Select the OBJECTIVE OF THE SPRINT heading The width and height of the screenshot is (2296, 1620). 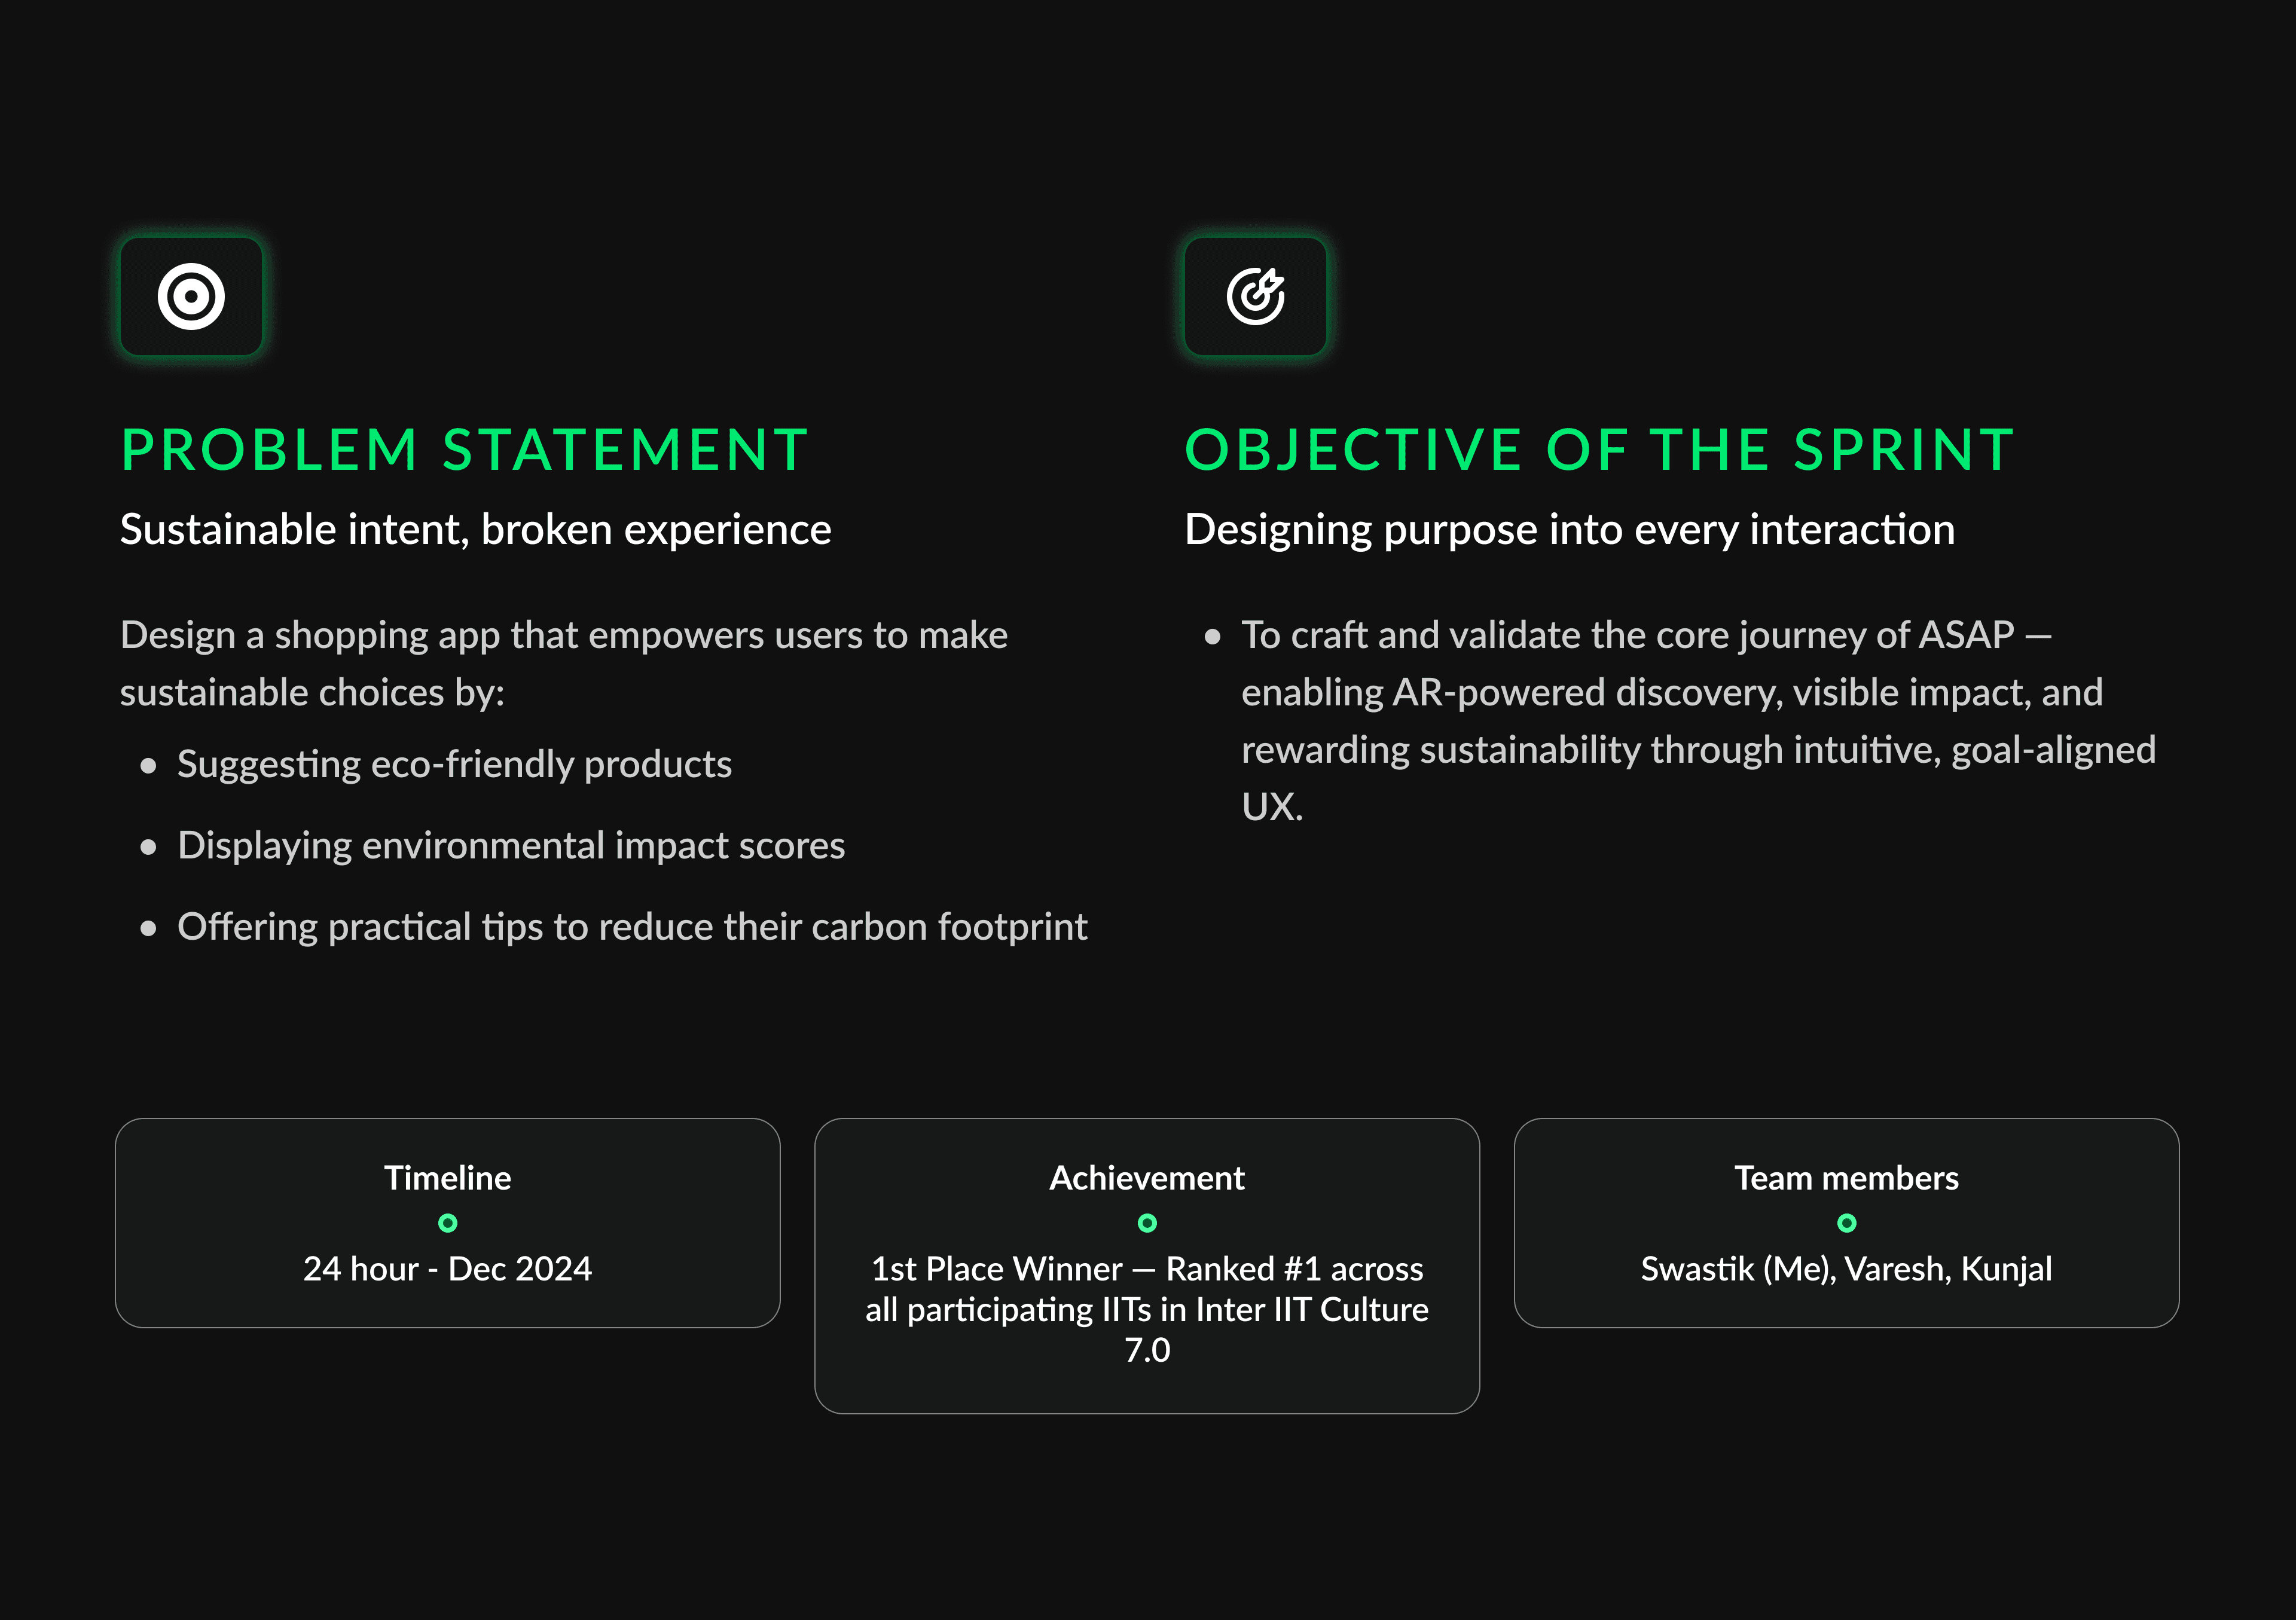1600,449
